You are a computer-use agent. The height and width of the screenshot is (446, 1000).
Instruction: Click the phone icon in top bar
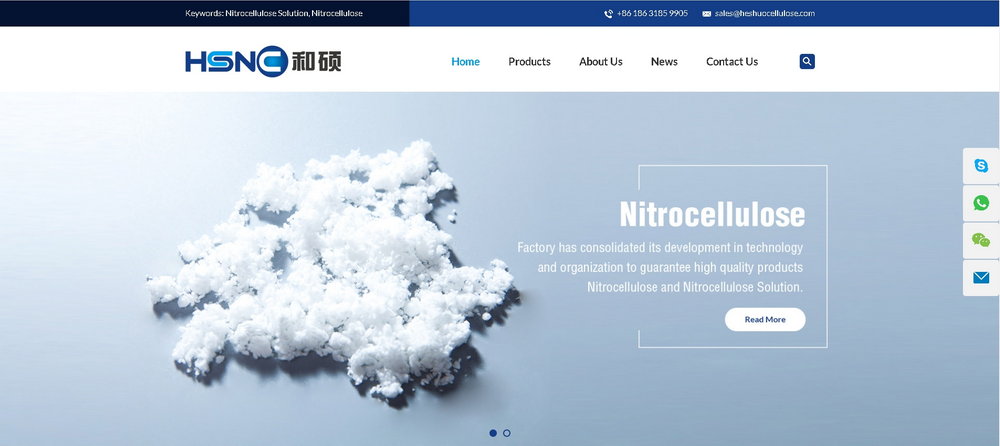608,14
